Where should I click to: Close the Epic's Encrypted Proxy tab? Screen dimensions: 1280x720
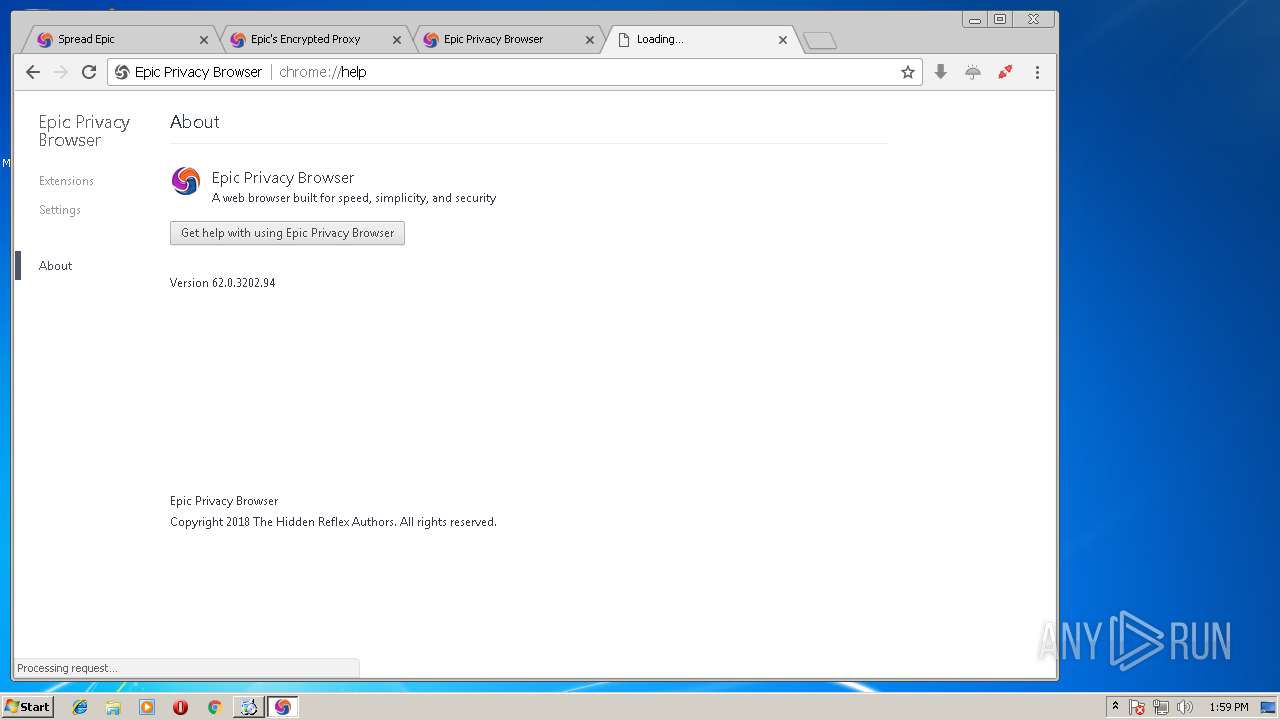pos(397,40)
